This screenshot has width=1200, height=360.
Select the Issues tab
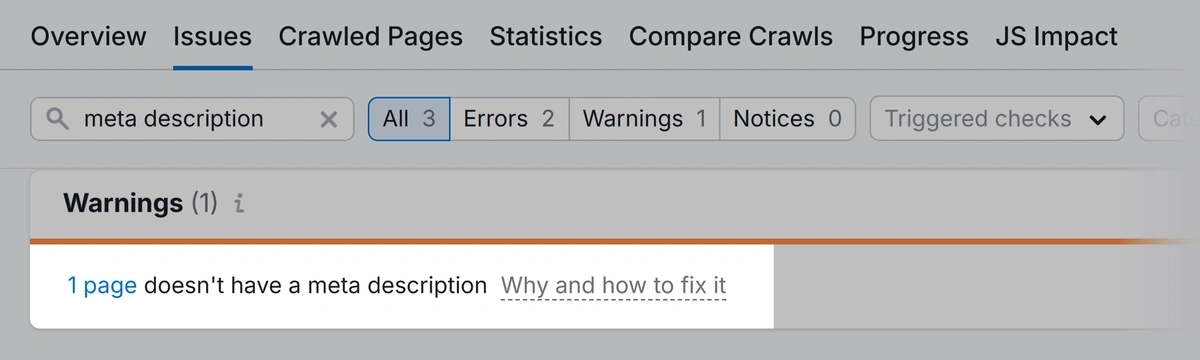tap(212, 37)
